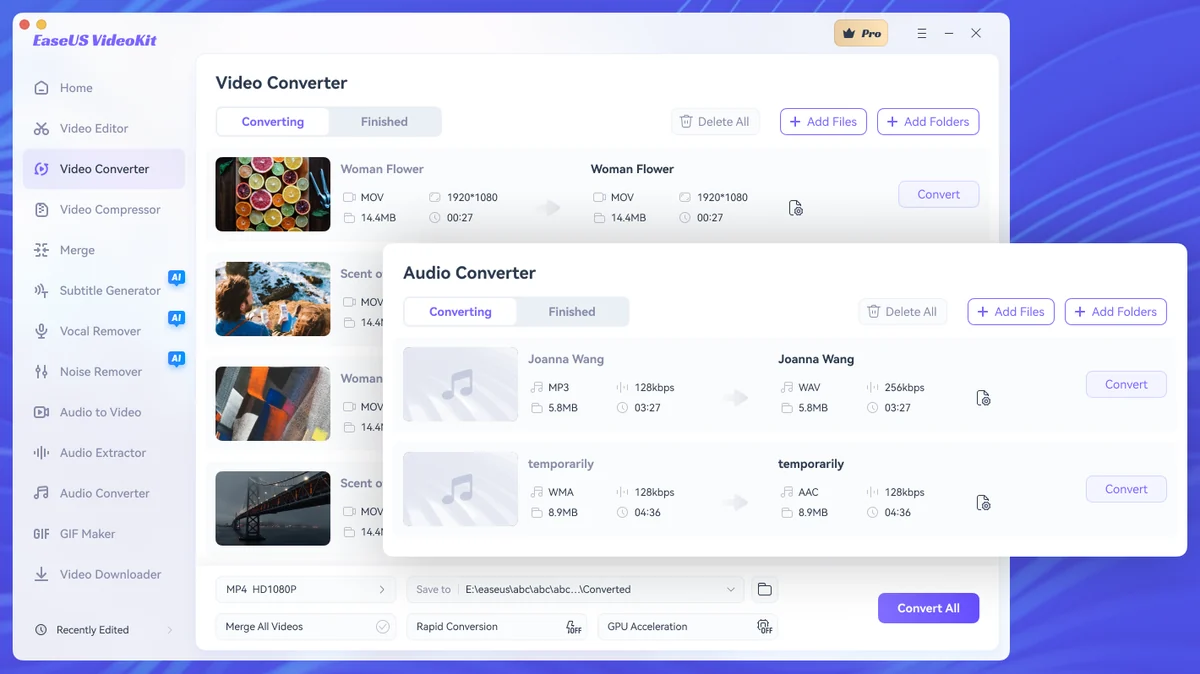Image resolution: width=1200 pixels, height=674 pixels.
Task: Click Add Folders in Video Converter
Action: coord(928,122)
